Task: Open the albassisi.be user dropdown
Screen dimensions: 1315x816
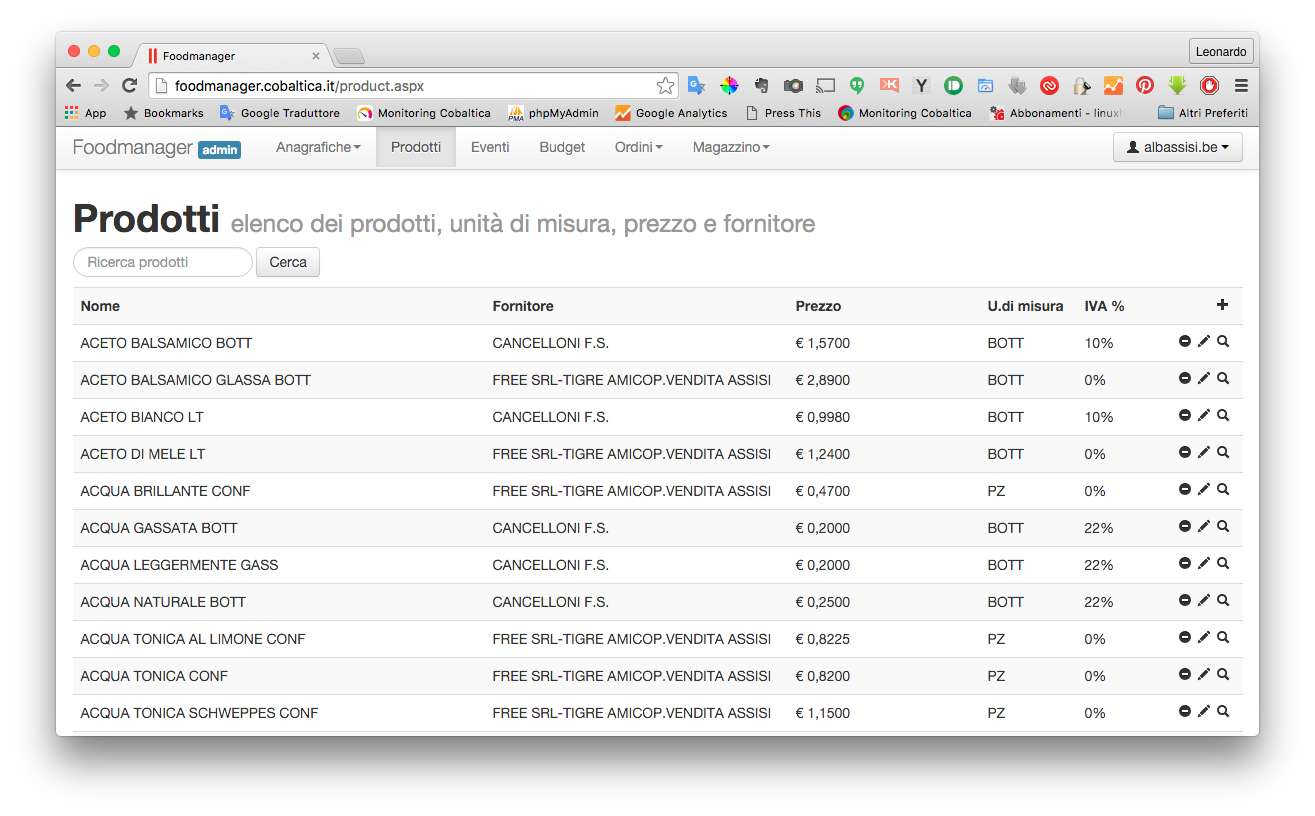Action: pyautogui.click(x=1177, y=147)
